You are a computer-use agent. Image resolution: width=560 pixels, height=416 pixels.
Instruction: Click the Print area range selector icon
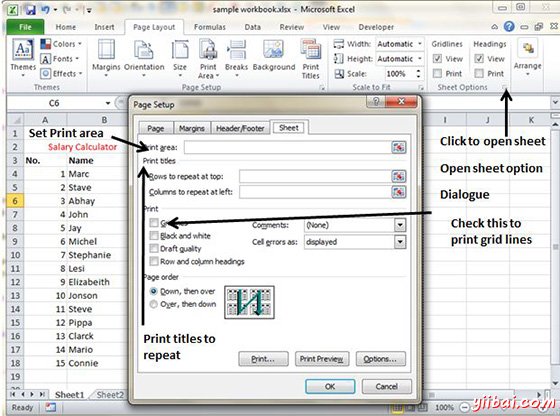399,147
